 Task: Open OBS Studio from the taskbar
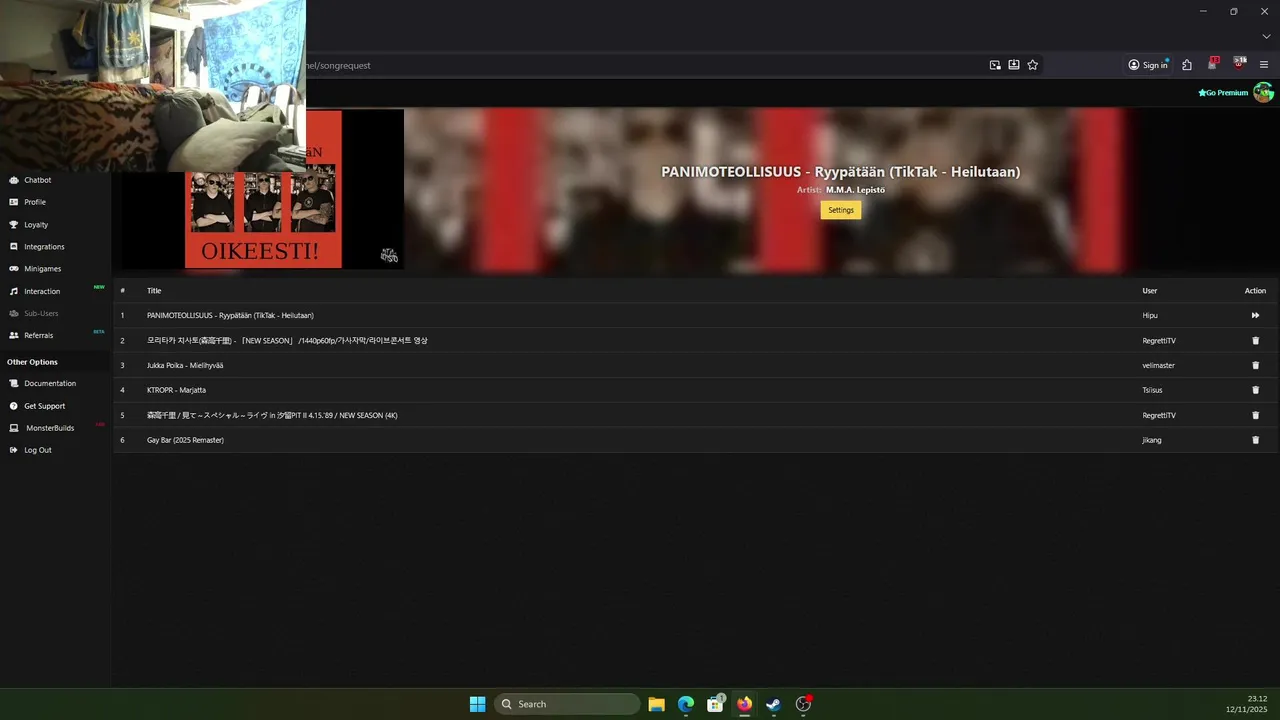coord(803,704)
